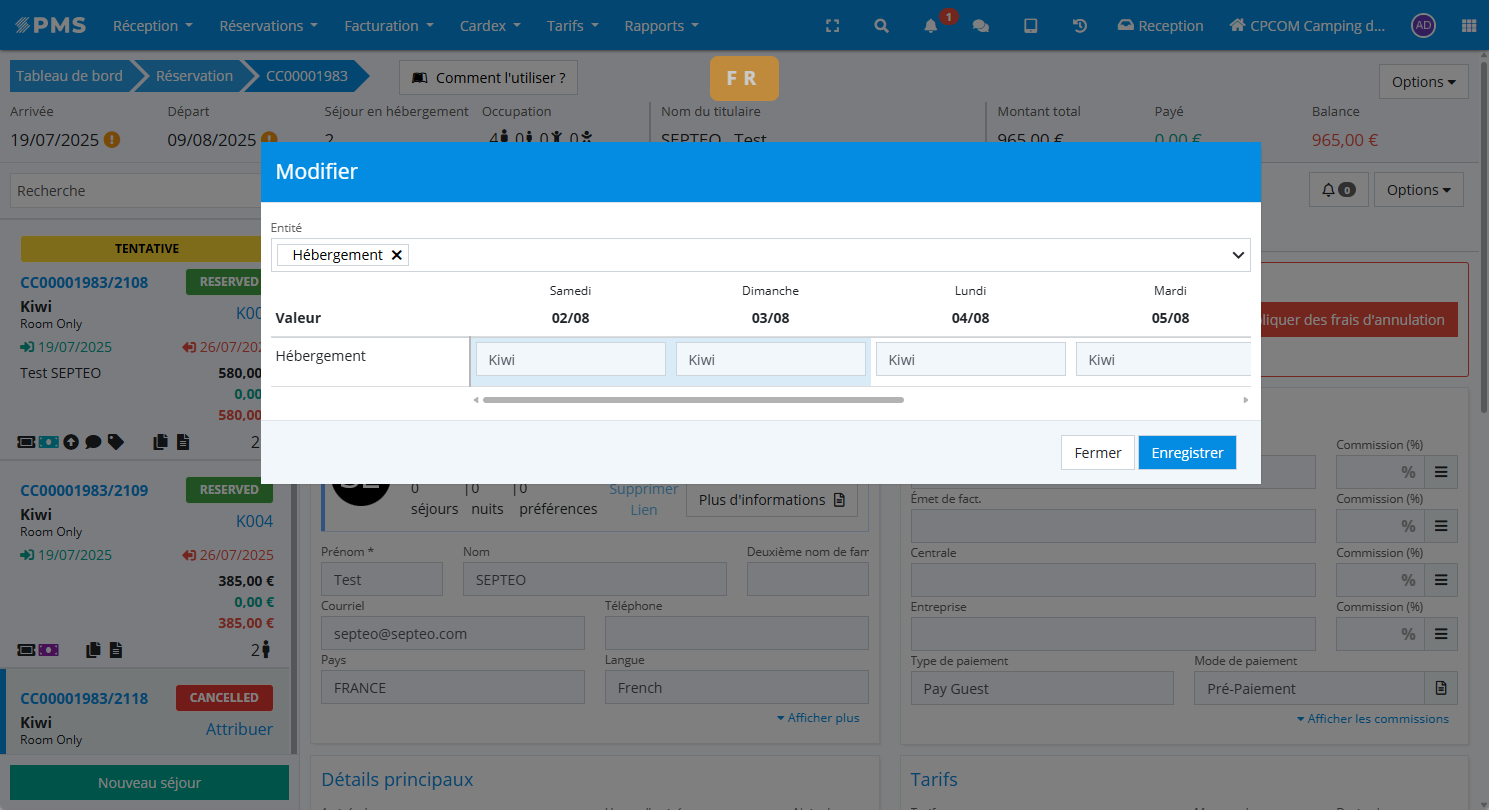Click the fullscreen icon in top navbar
This screenshot has height=810, width=1489.
click(x=832, y=26)
